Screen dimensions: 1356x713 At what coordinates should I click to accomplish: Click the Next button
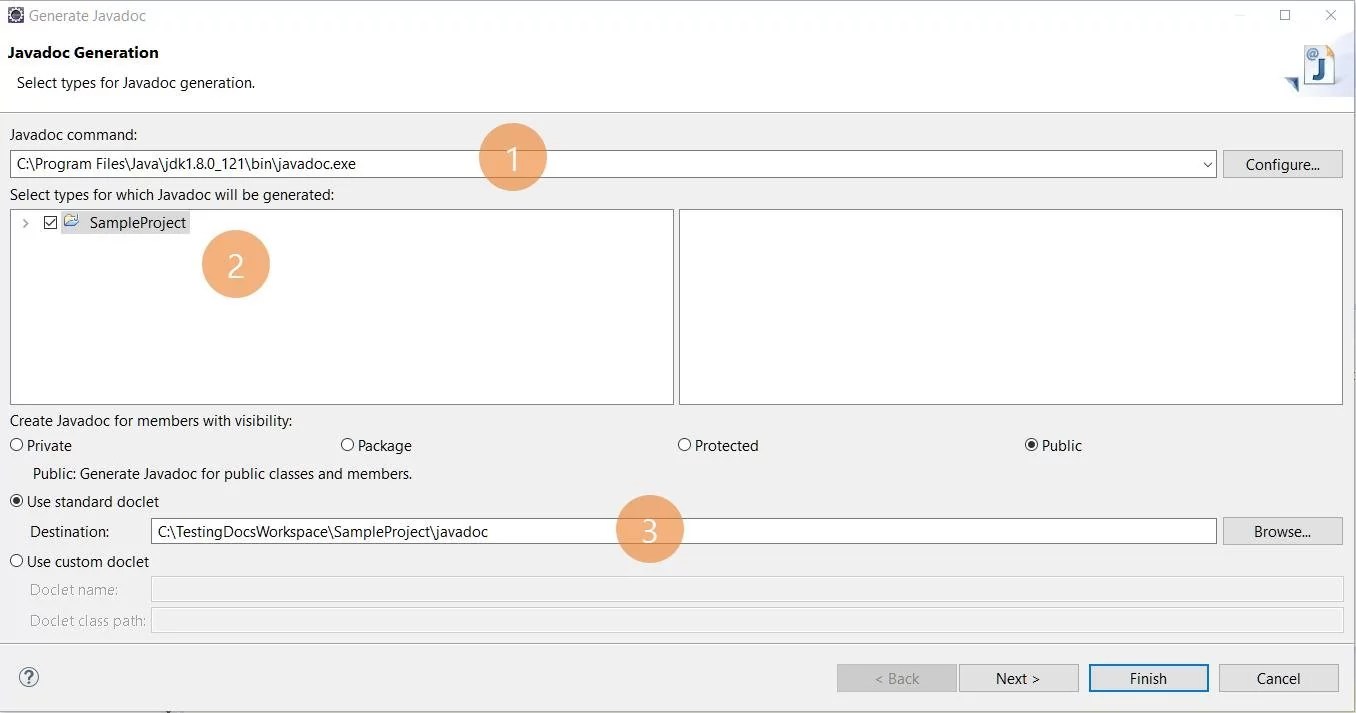point(1018,677)
